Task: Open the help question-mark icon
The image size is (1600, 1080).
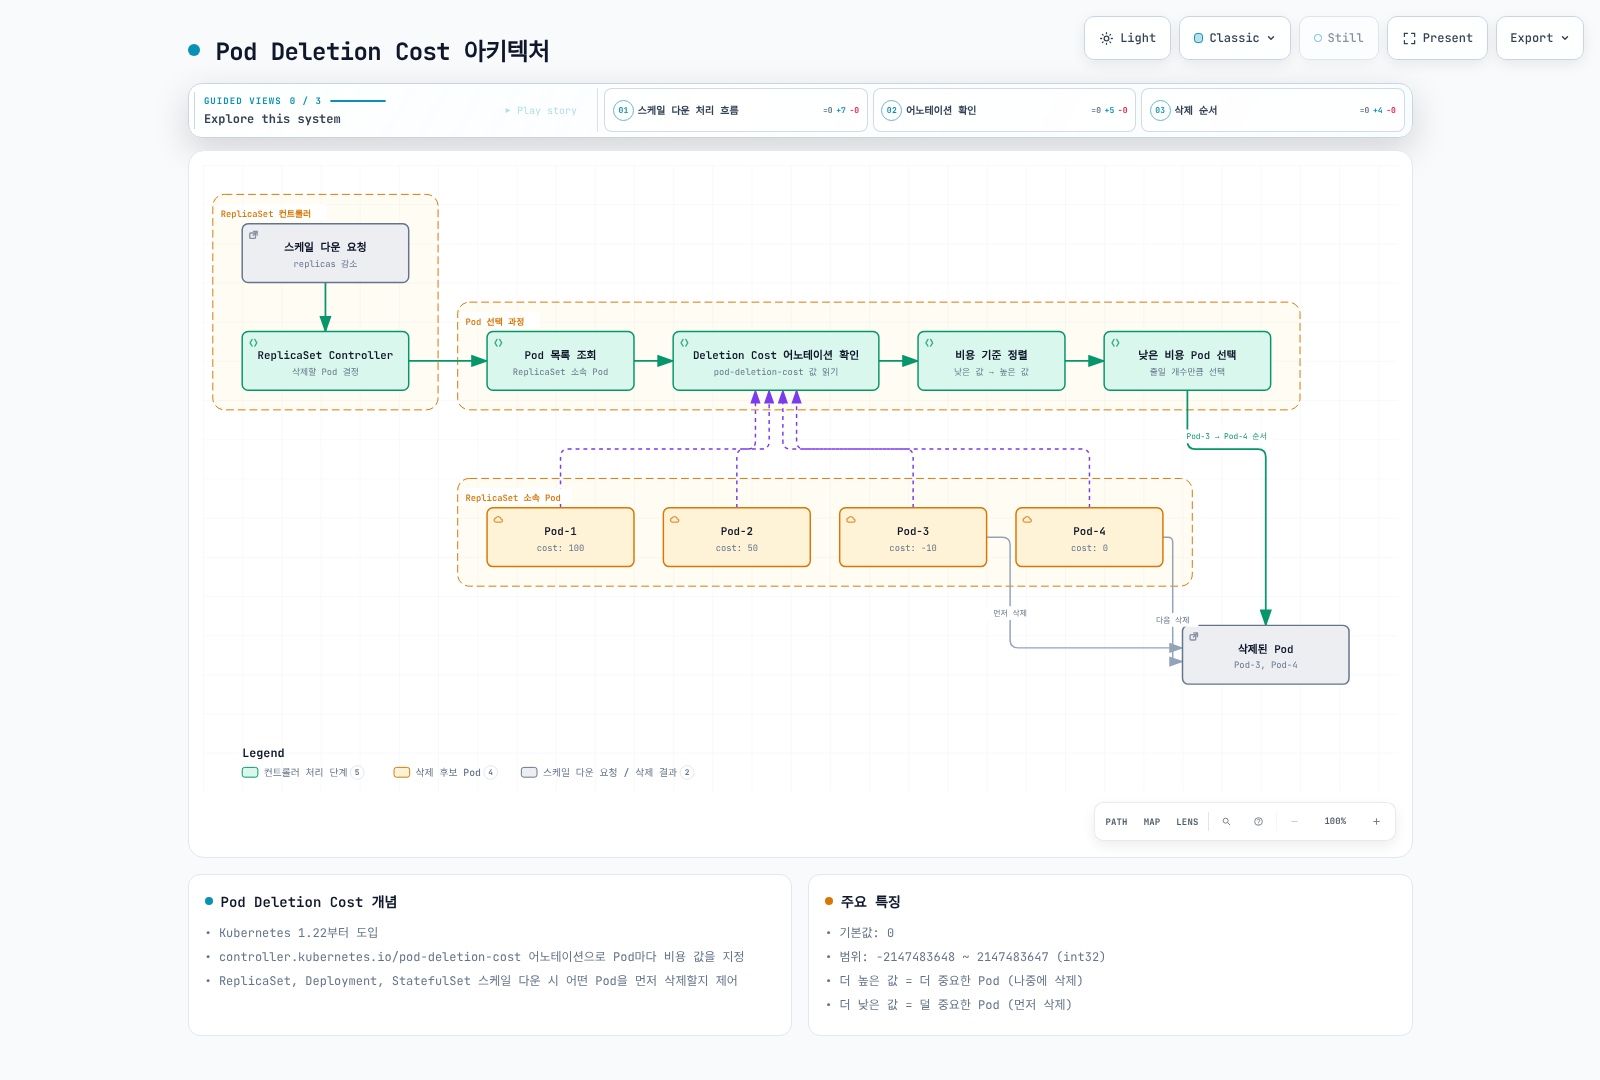Action: coord(1258,822)
